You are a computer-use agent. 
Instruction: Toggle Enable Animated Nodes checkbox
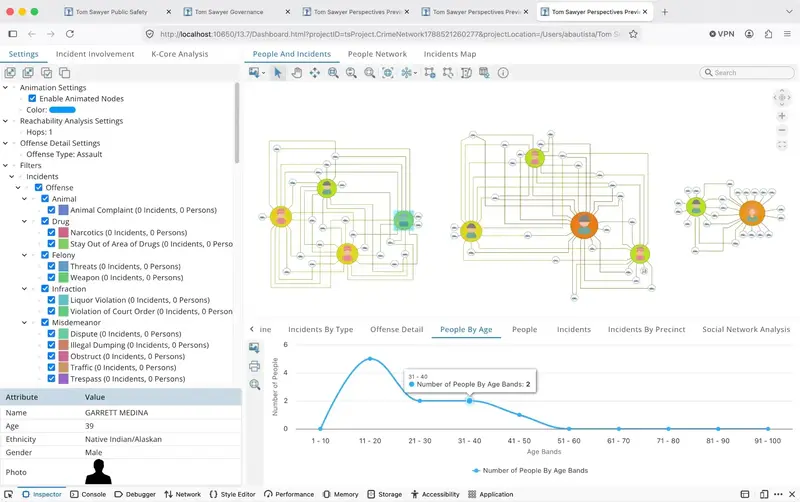32,98
